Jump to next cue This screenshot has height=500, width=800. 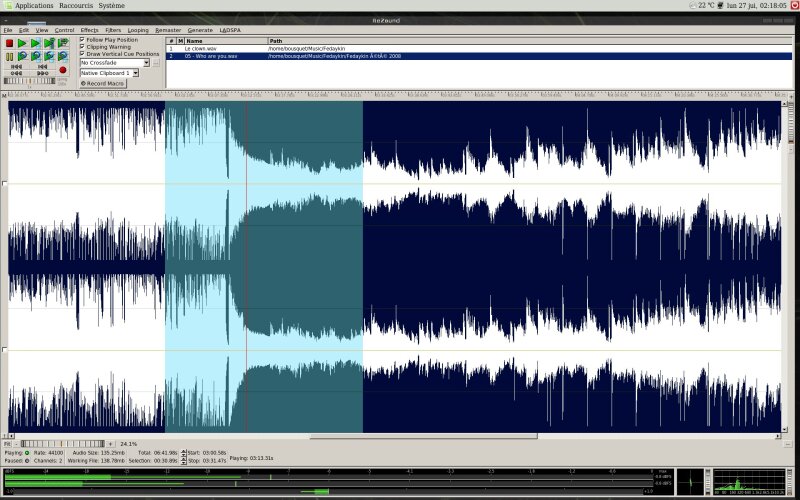42,73
